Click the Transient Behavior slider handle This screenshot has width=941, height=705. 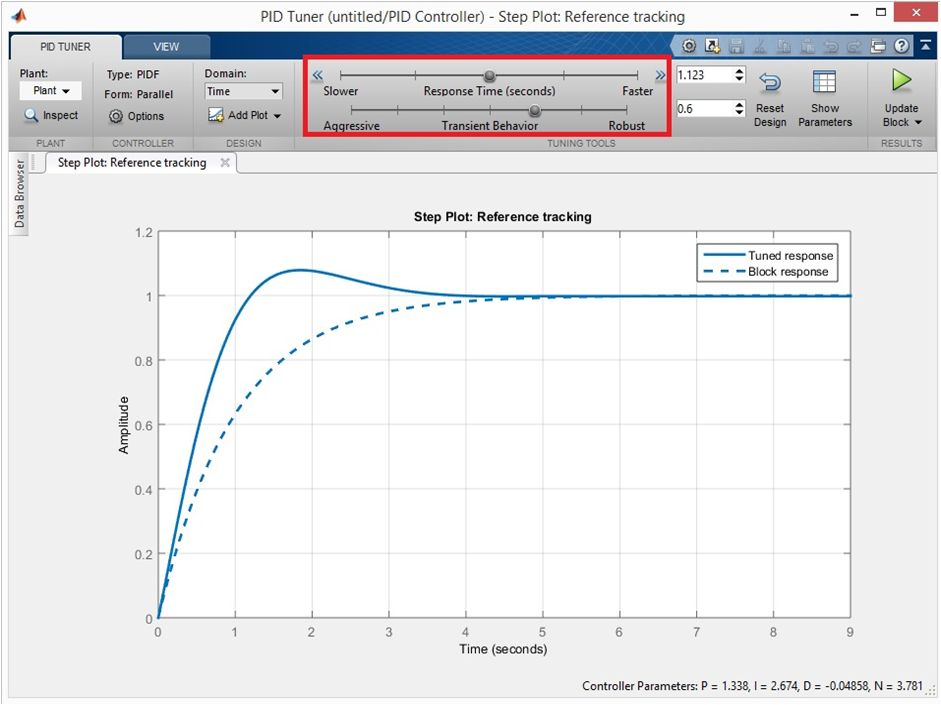535,110
